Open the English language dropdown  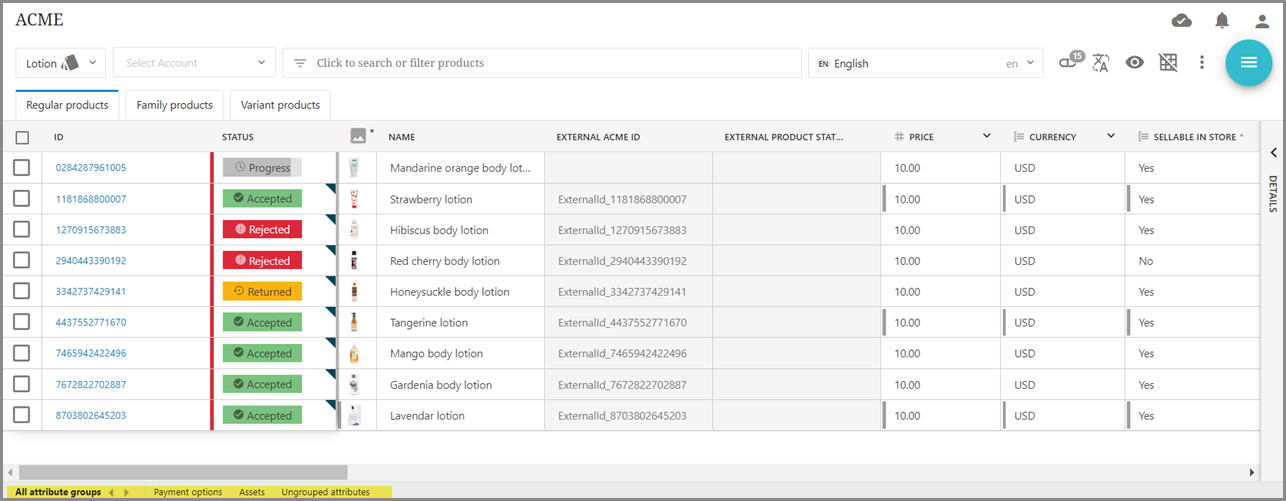[925, 63]
